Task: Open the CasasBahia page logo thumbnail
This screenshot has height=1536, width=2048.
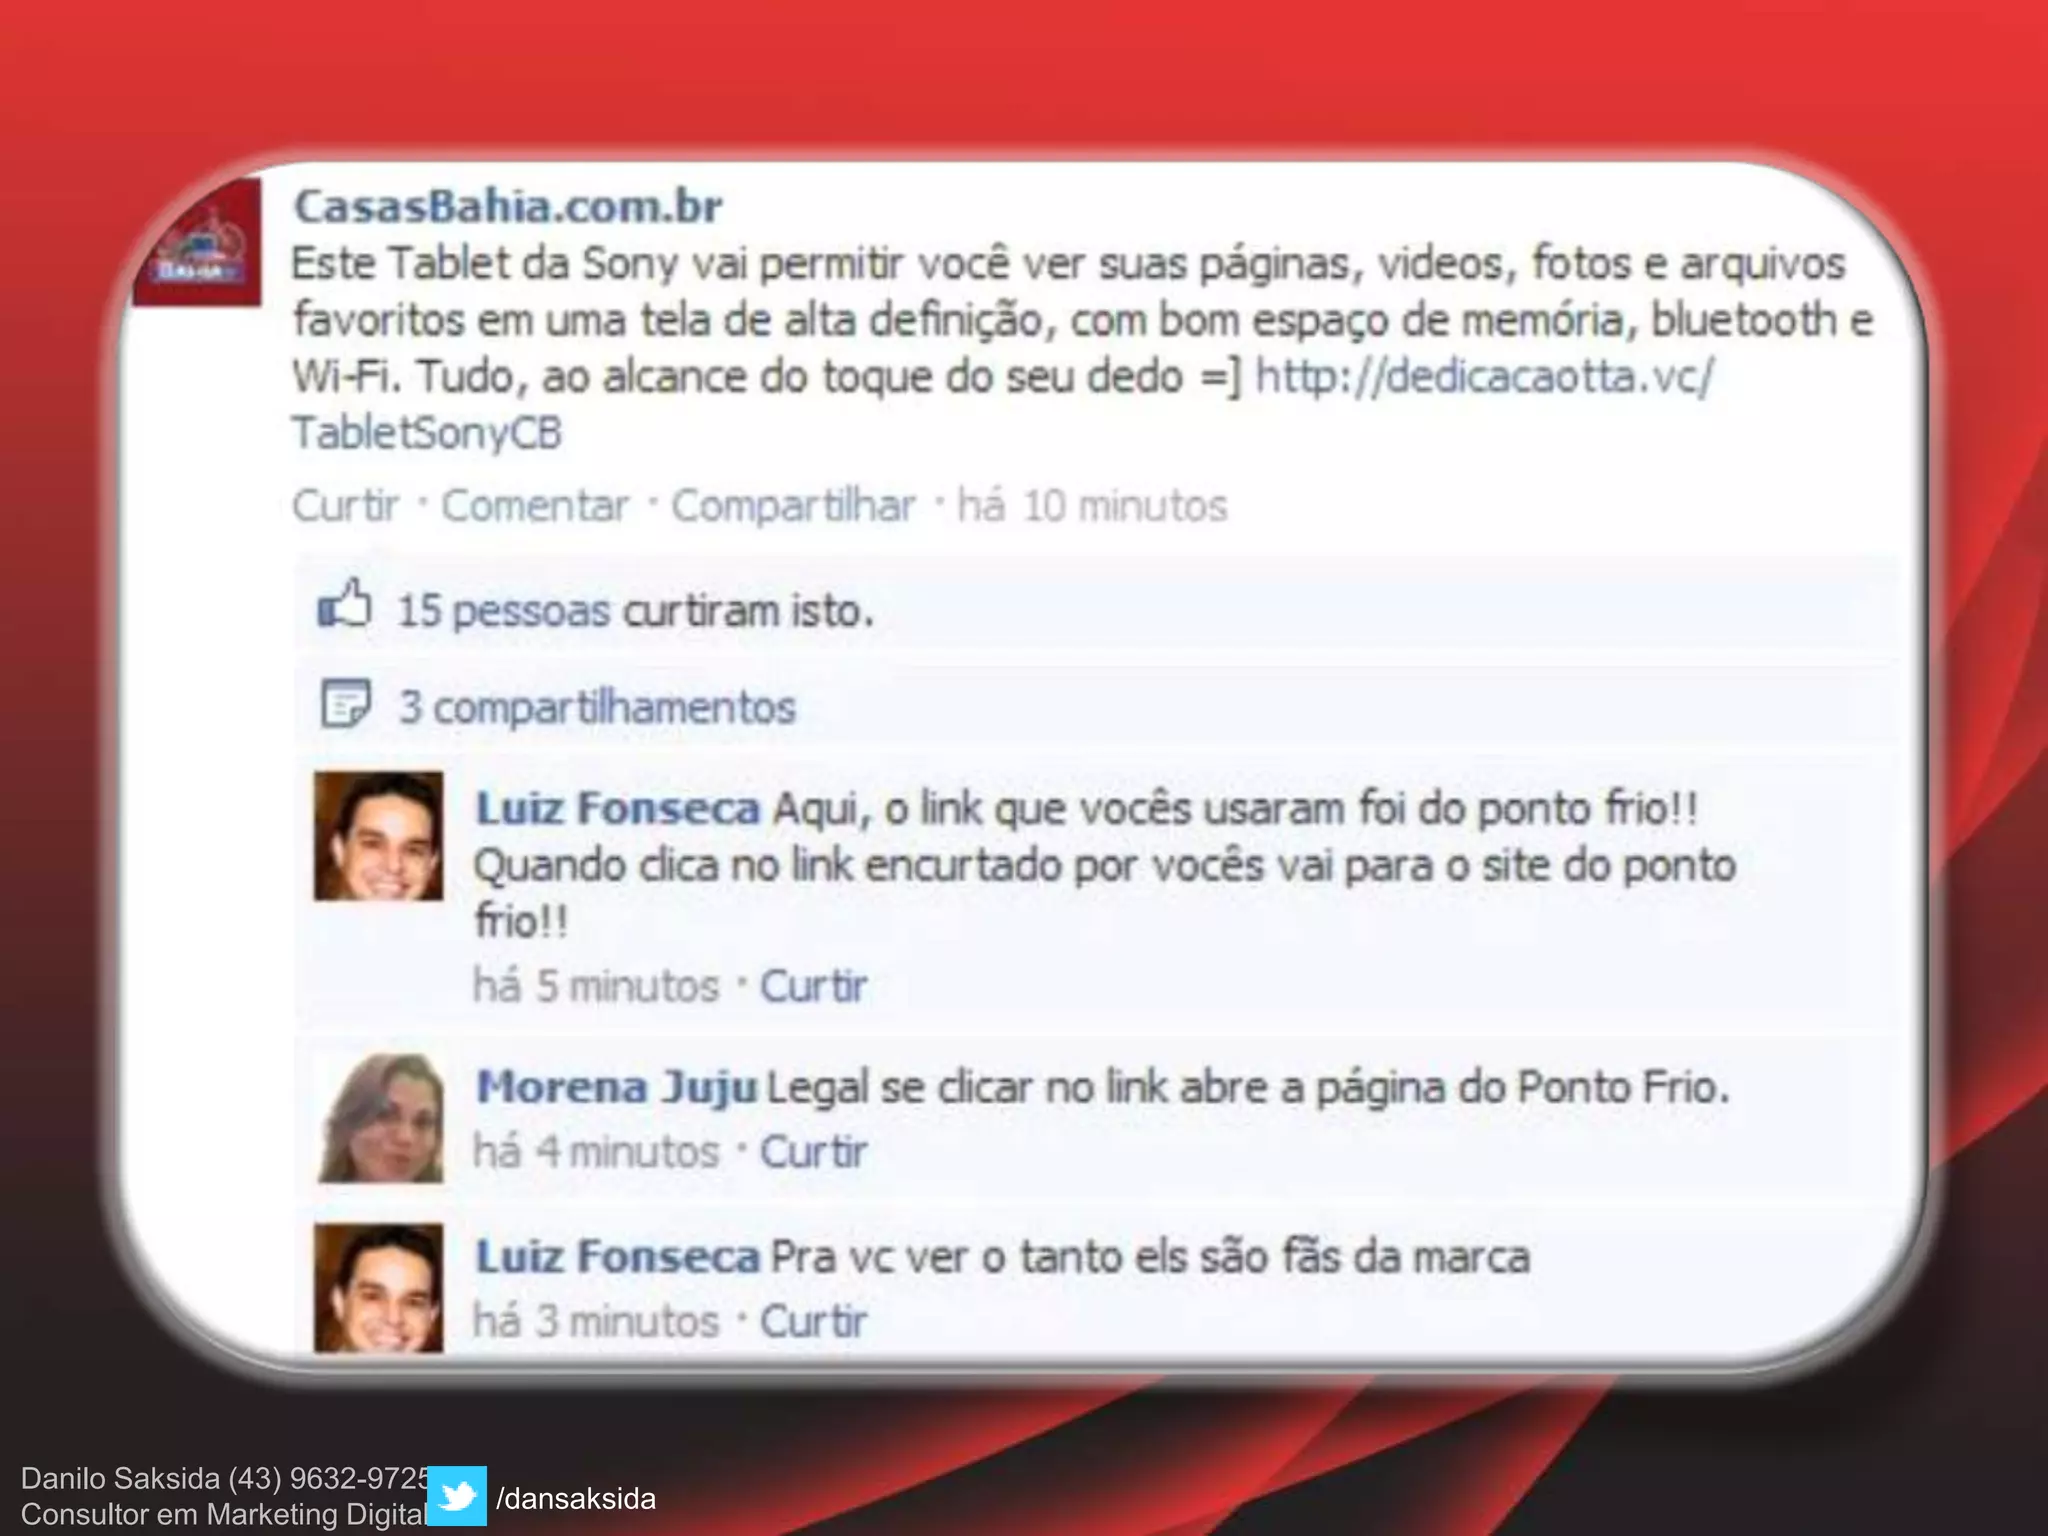Action: click(x=198, y=243)
